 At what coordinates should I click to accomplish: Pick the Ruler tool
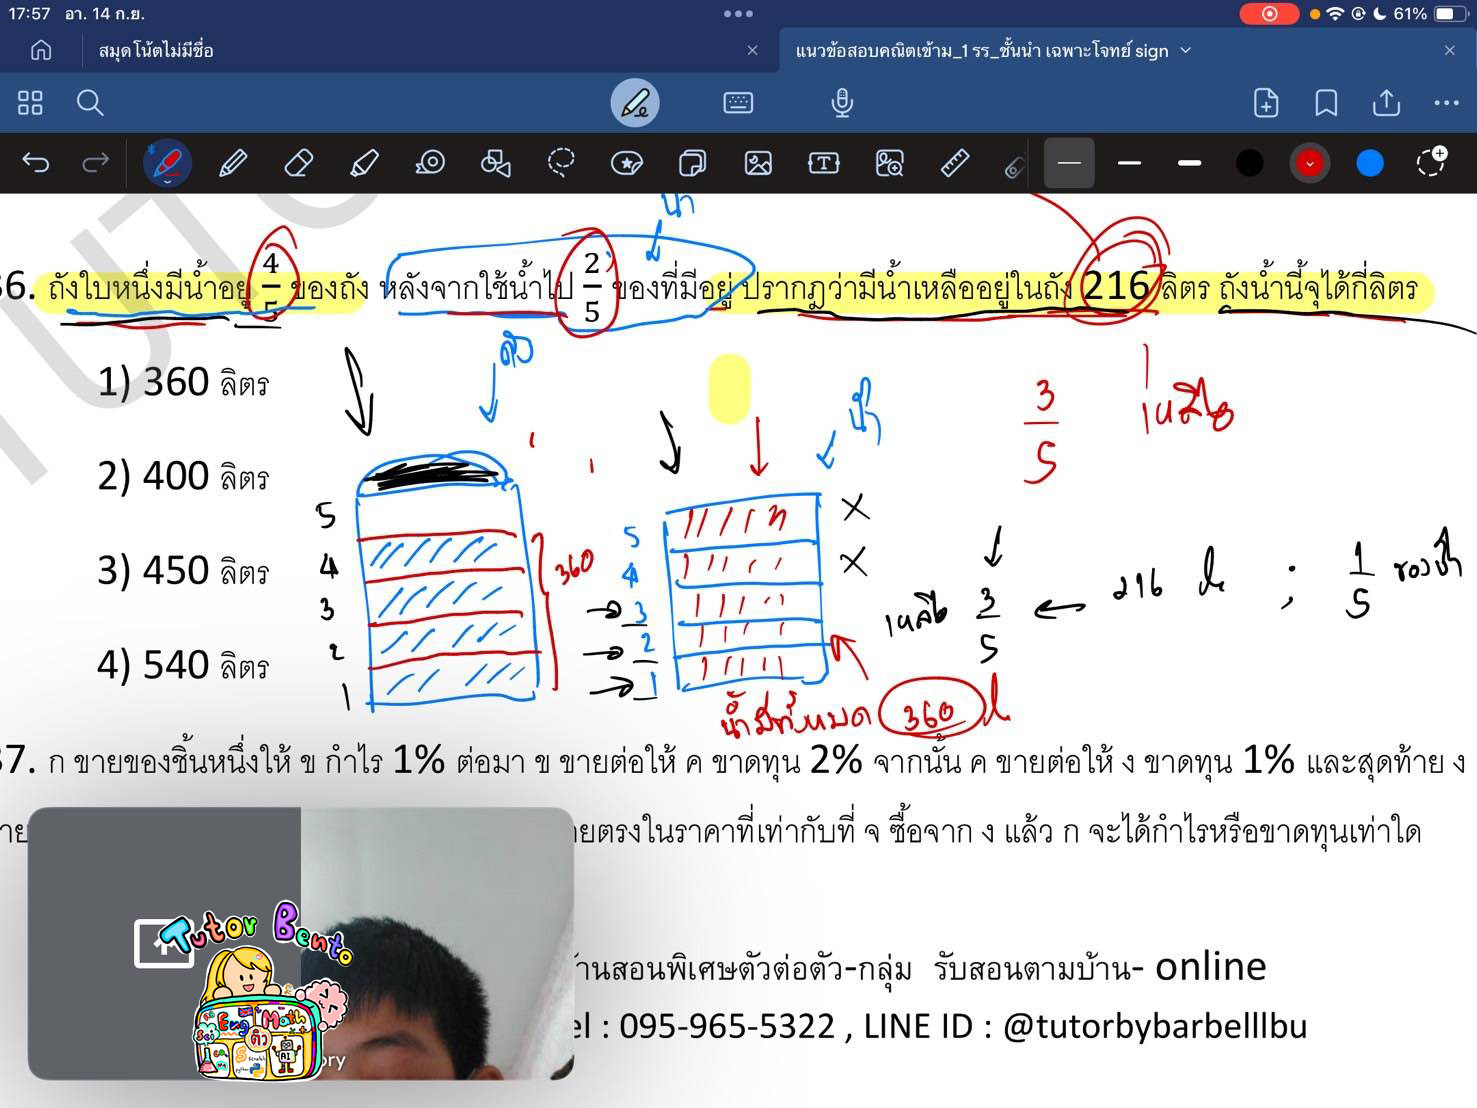(954, 163)
